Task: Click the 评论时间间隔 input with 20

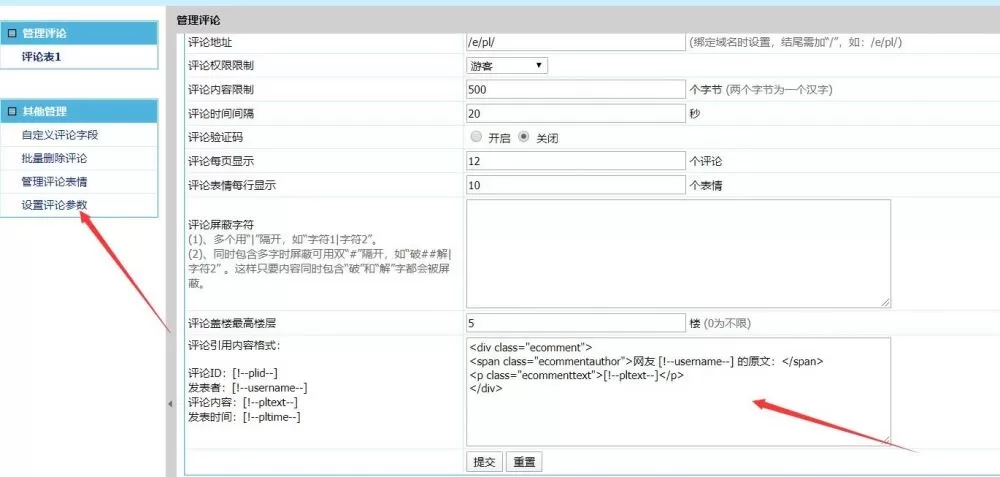Action: (575, 114)
